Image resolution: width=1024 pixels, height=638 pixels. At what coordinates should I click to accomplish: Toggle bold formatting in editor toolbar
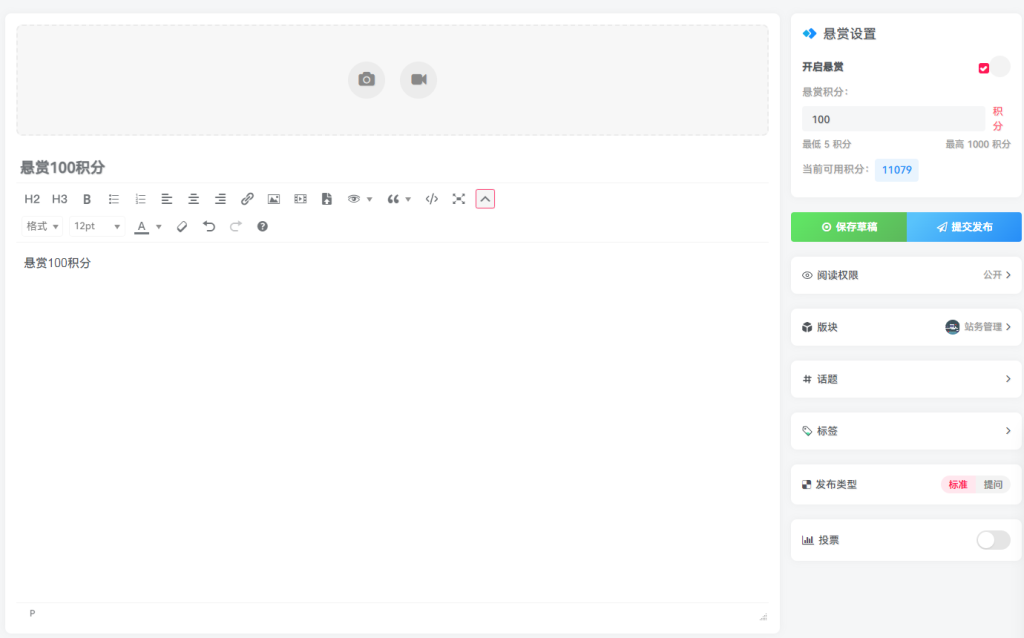pos(87,199)
